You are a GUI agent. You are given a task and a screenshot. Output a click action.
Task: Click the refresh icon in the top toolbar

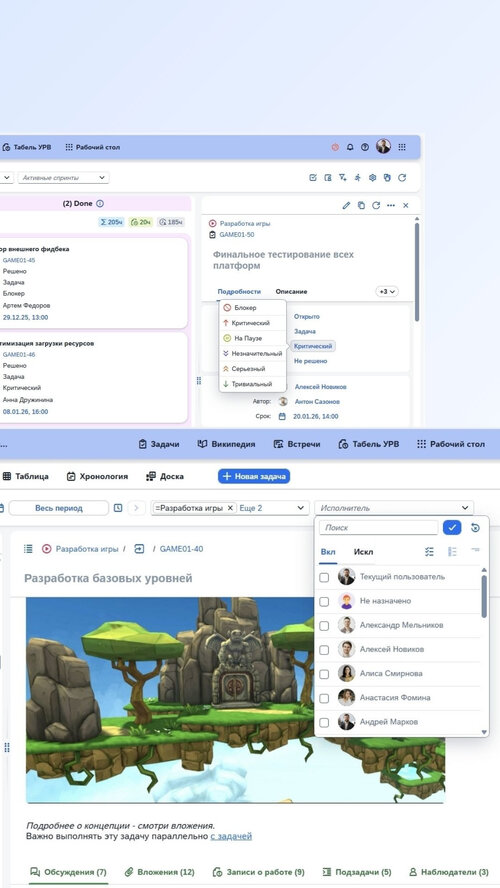402,178
